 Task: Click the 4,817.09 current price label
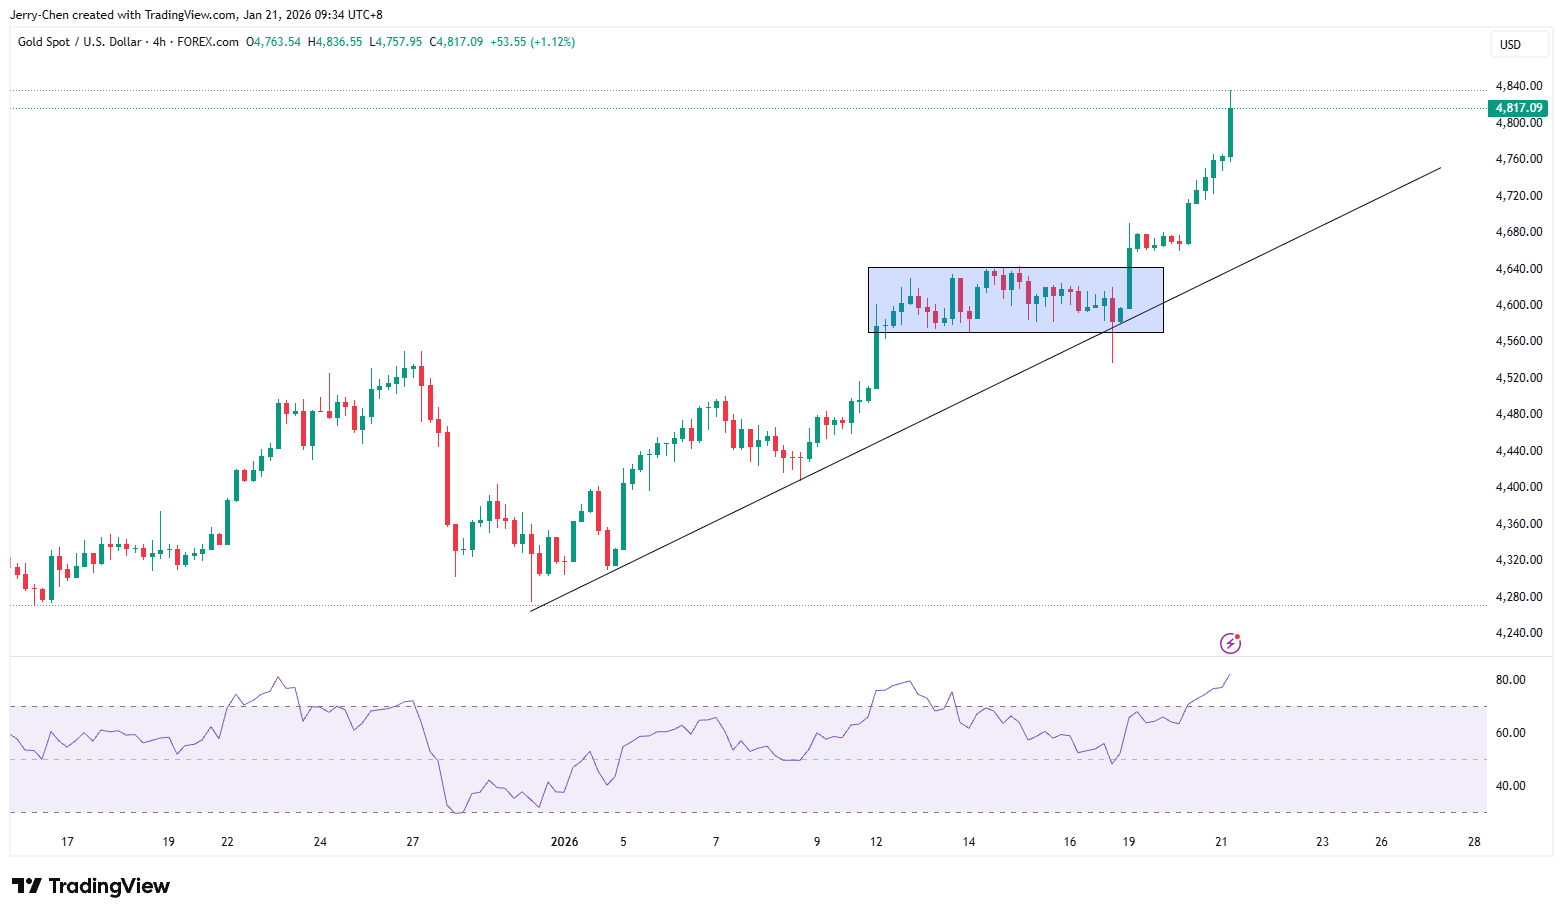click(x=1518, y=108)
